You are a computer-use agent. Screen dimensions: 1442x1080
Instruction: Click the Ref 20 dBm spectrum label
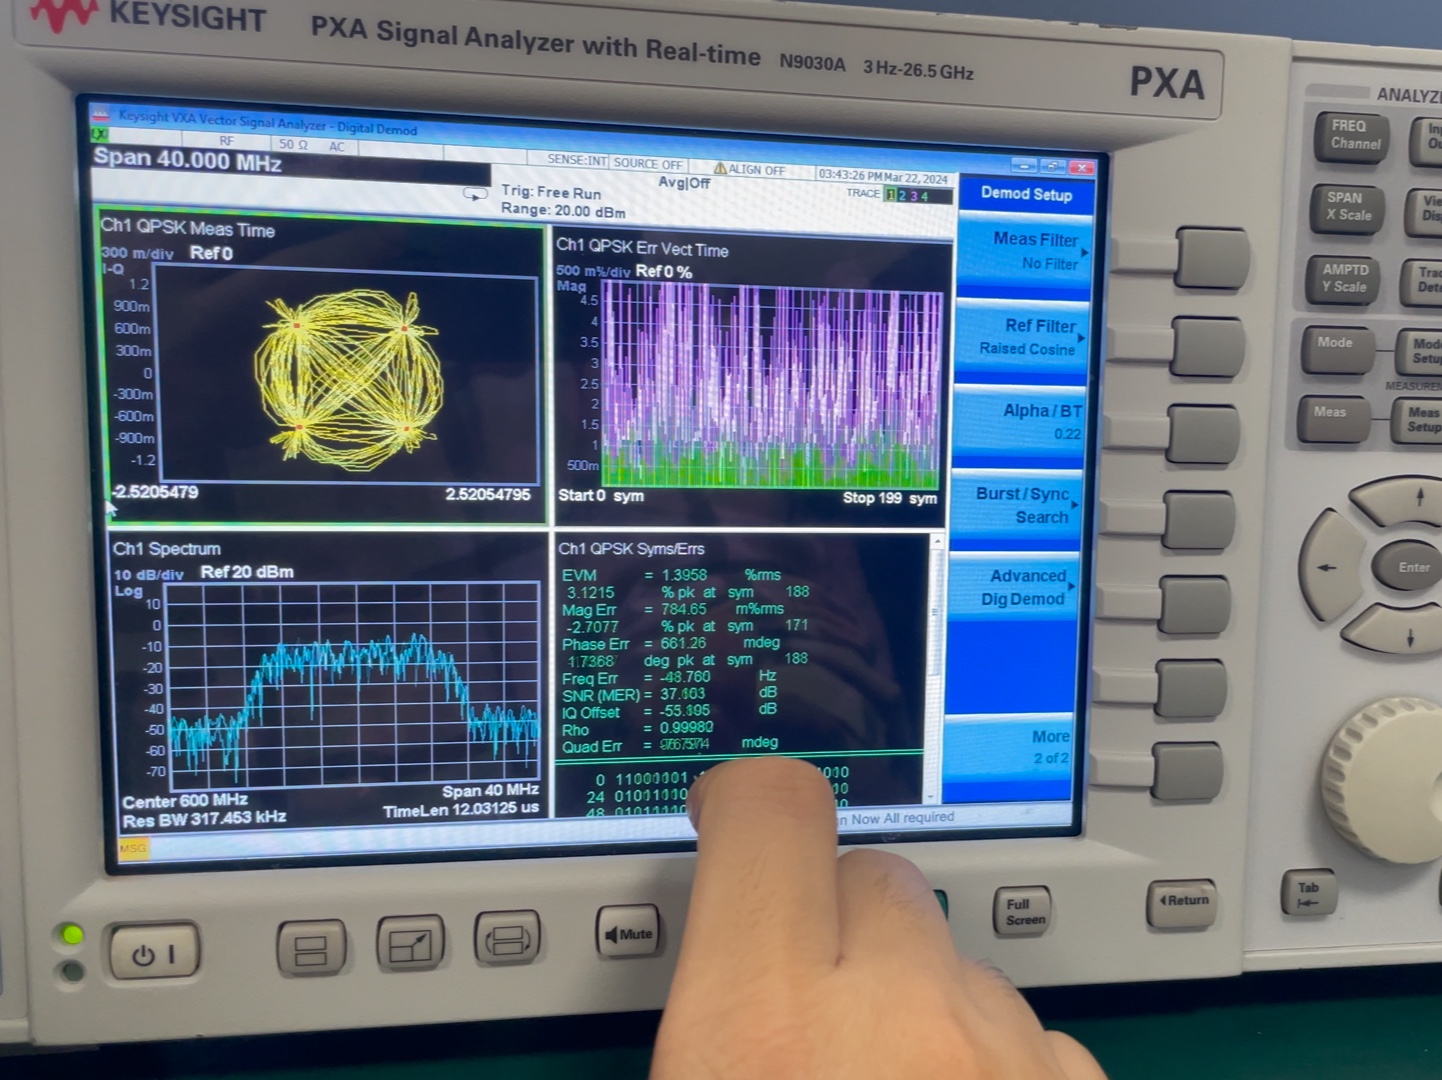click(x=247, y=572)
